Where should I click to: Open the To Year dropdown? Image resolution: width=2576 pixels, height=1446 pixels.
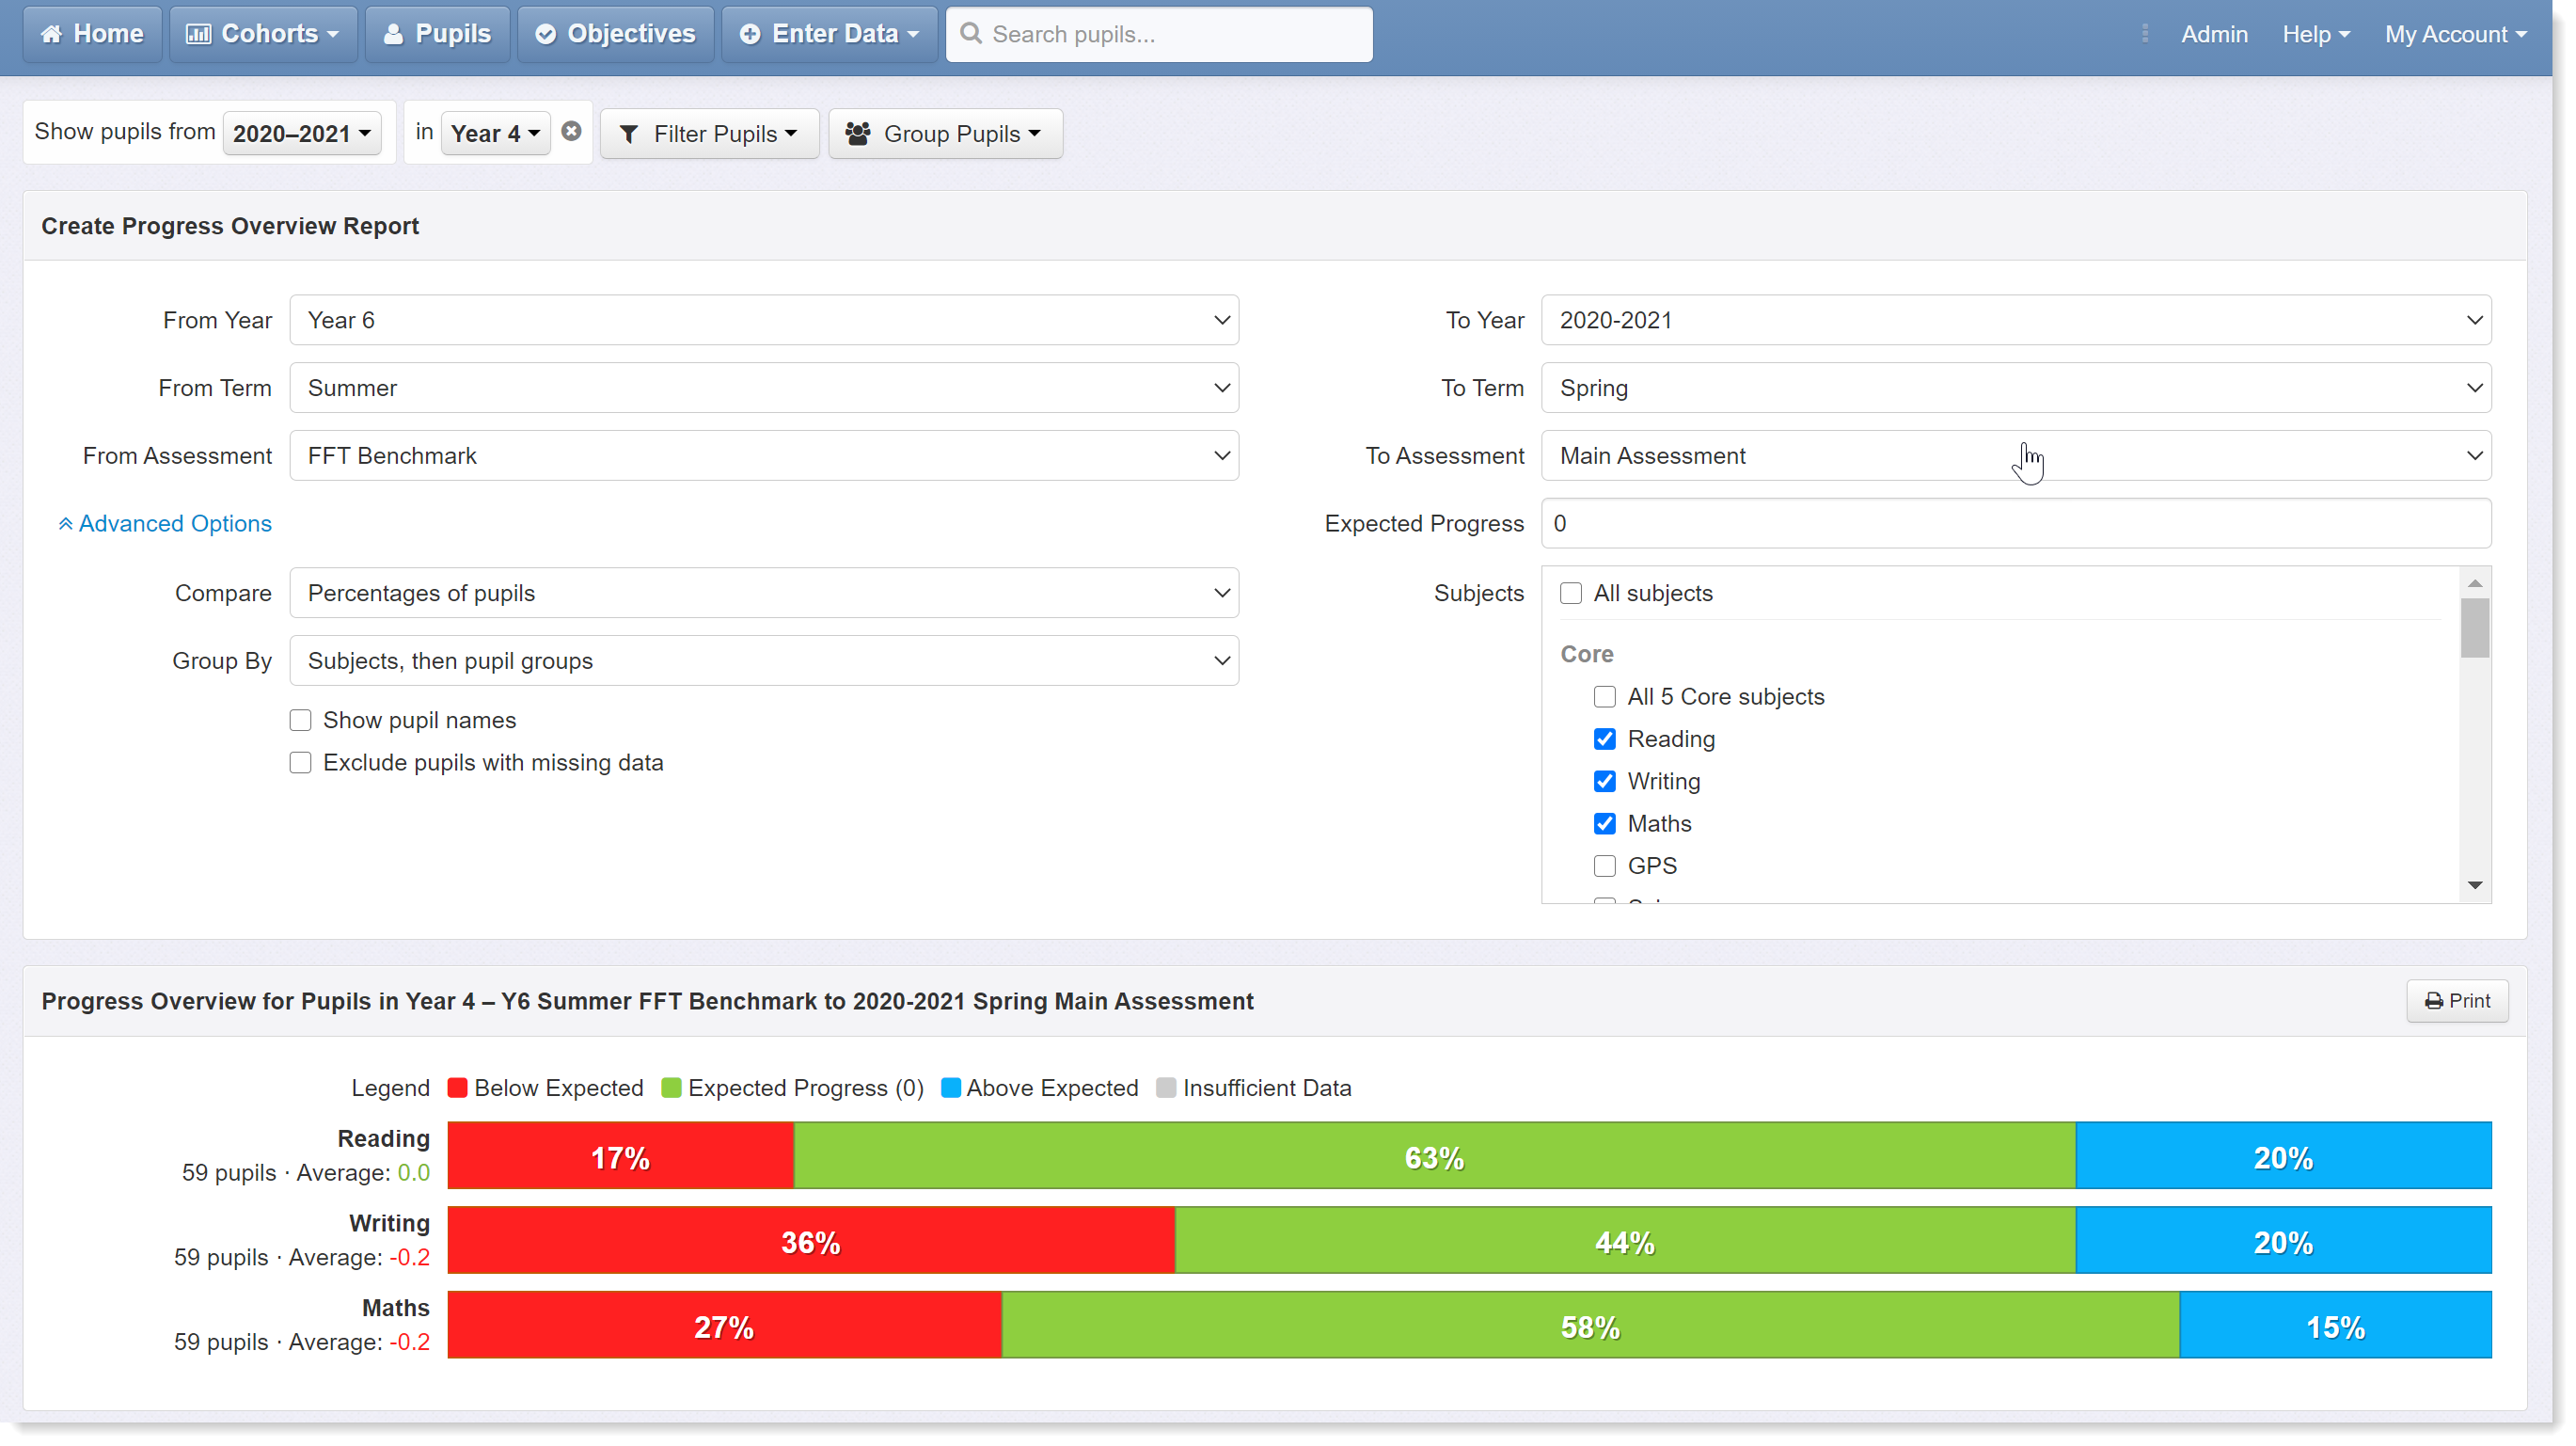pos(2016,320)
